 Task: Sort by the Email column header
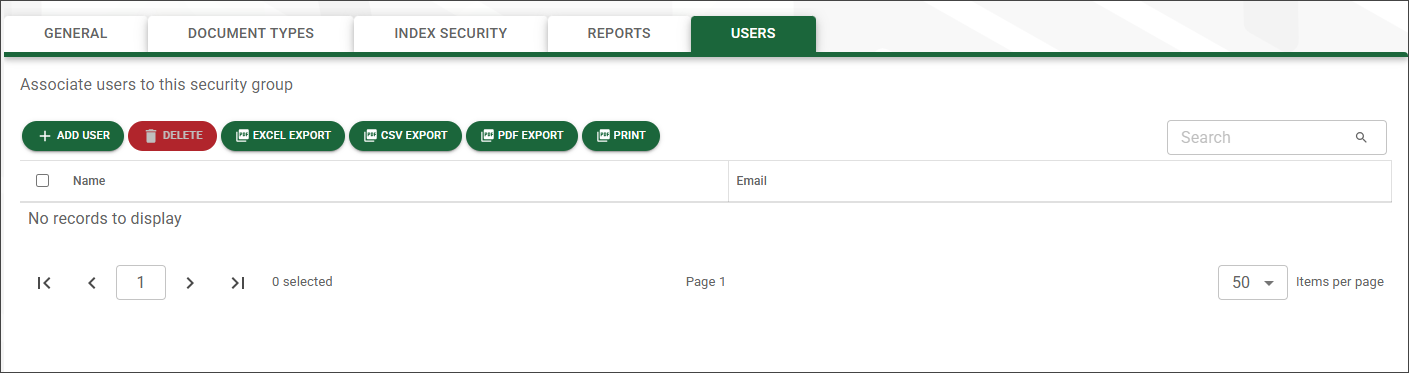point(751,181)
